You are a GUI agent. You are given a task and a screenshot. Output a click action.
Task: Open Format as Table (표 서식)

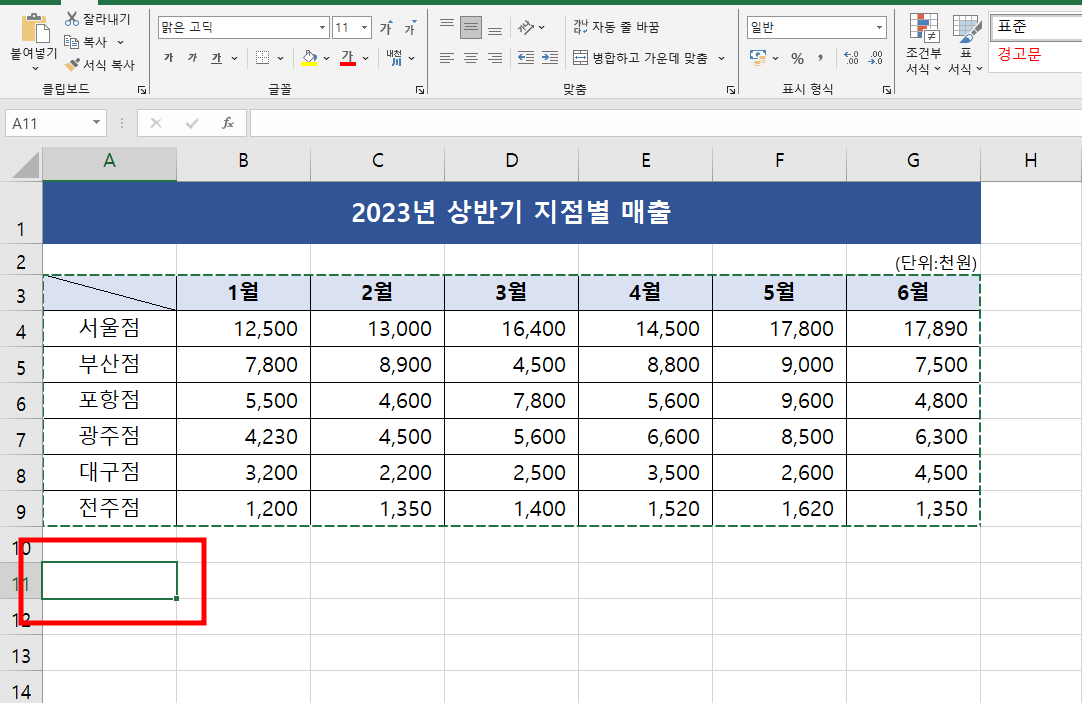965,44
